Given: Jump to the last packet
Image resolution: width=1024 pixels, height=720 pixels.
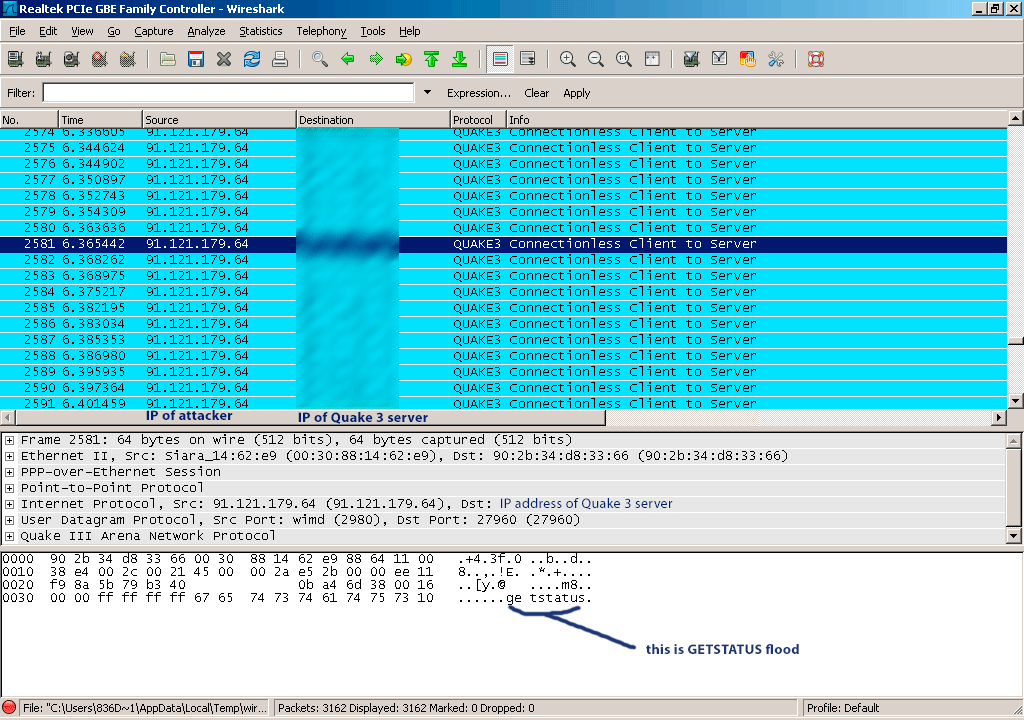Looking at the screenshot, I should click(x=460, y=59).
